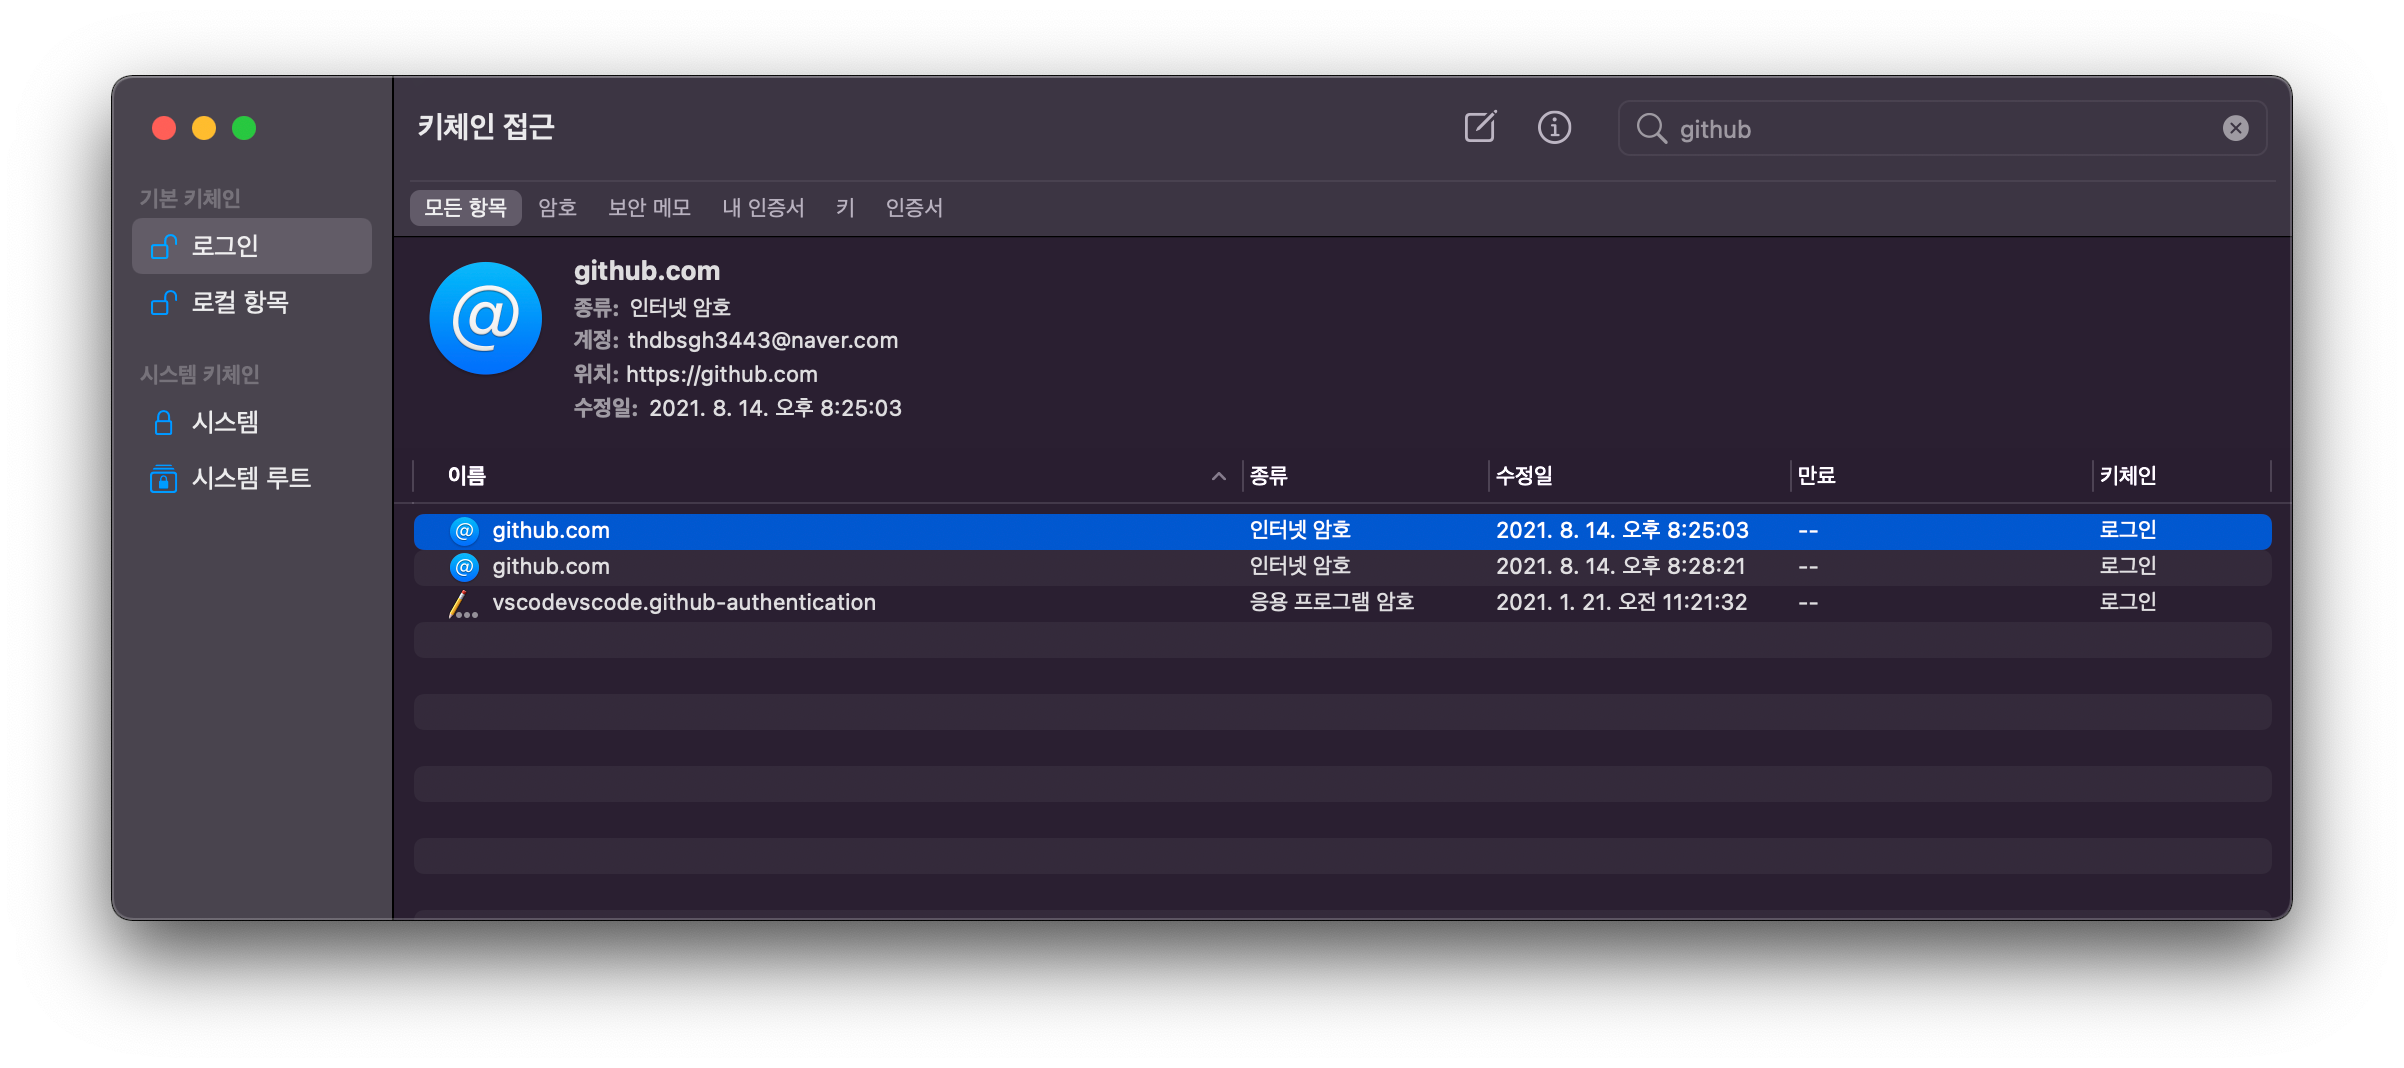Select the 시스템 루트 keychain
This screenshot has width=2404, height=1068.
tap(252, 478)
